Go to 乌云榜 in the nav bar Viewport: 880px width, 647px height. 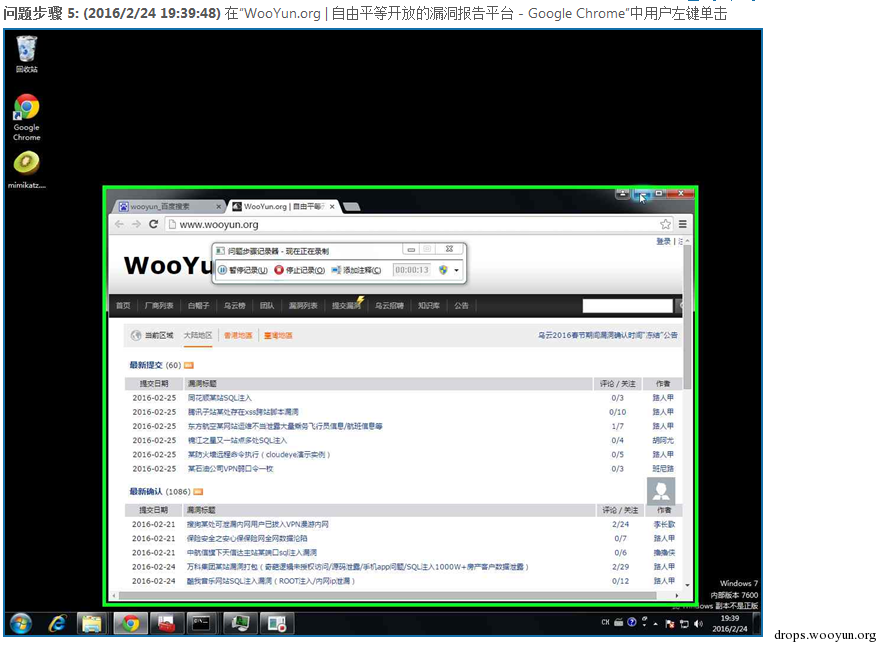235,306
